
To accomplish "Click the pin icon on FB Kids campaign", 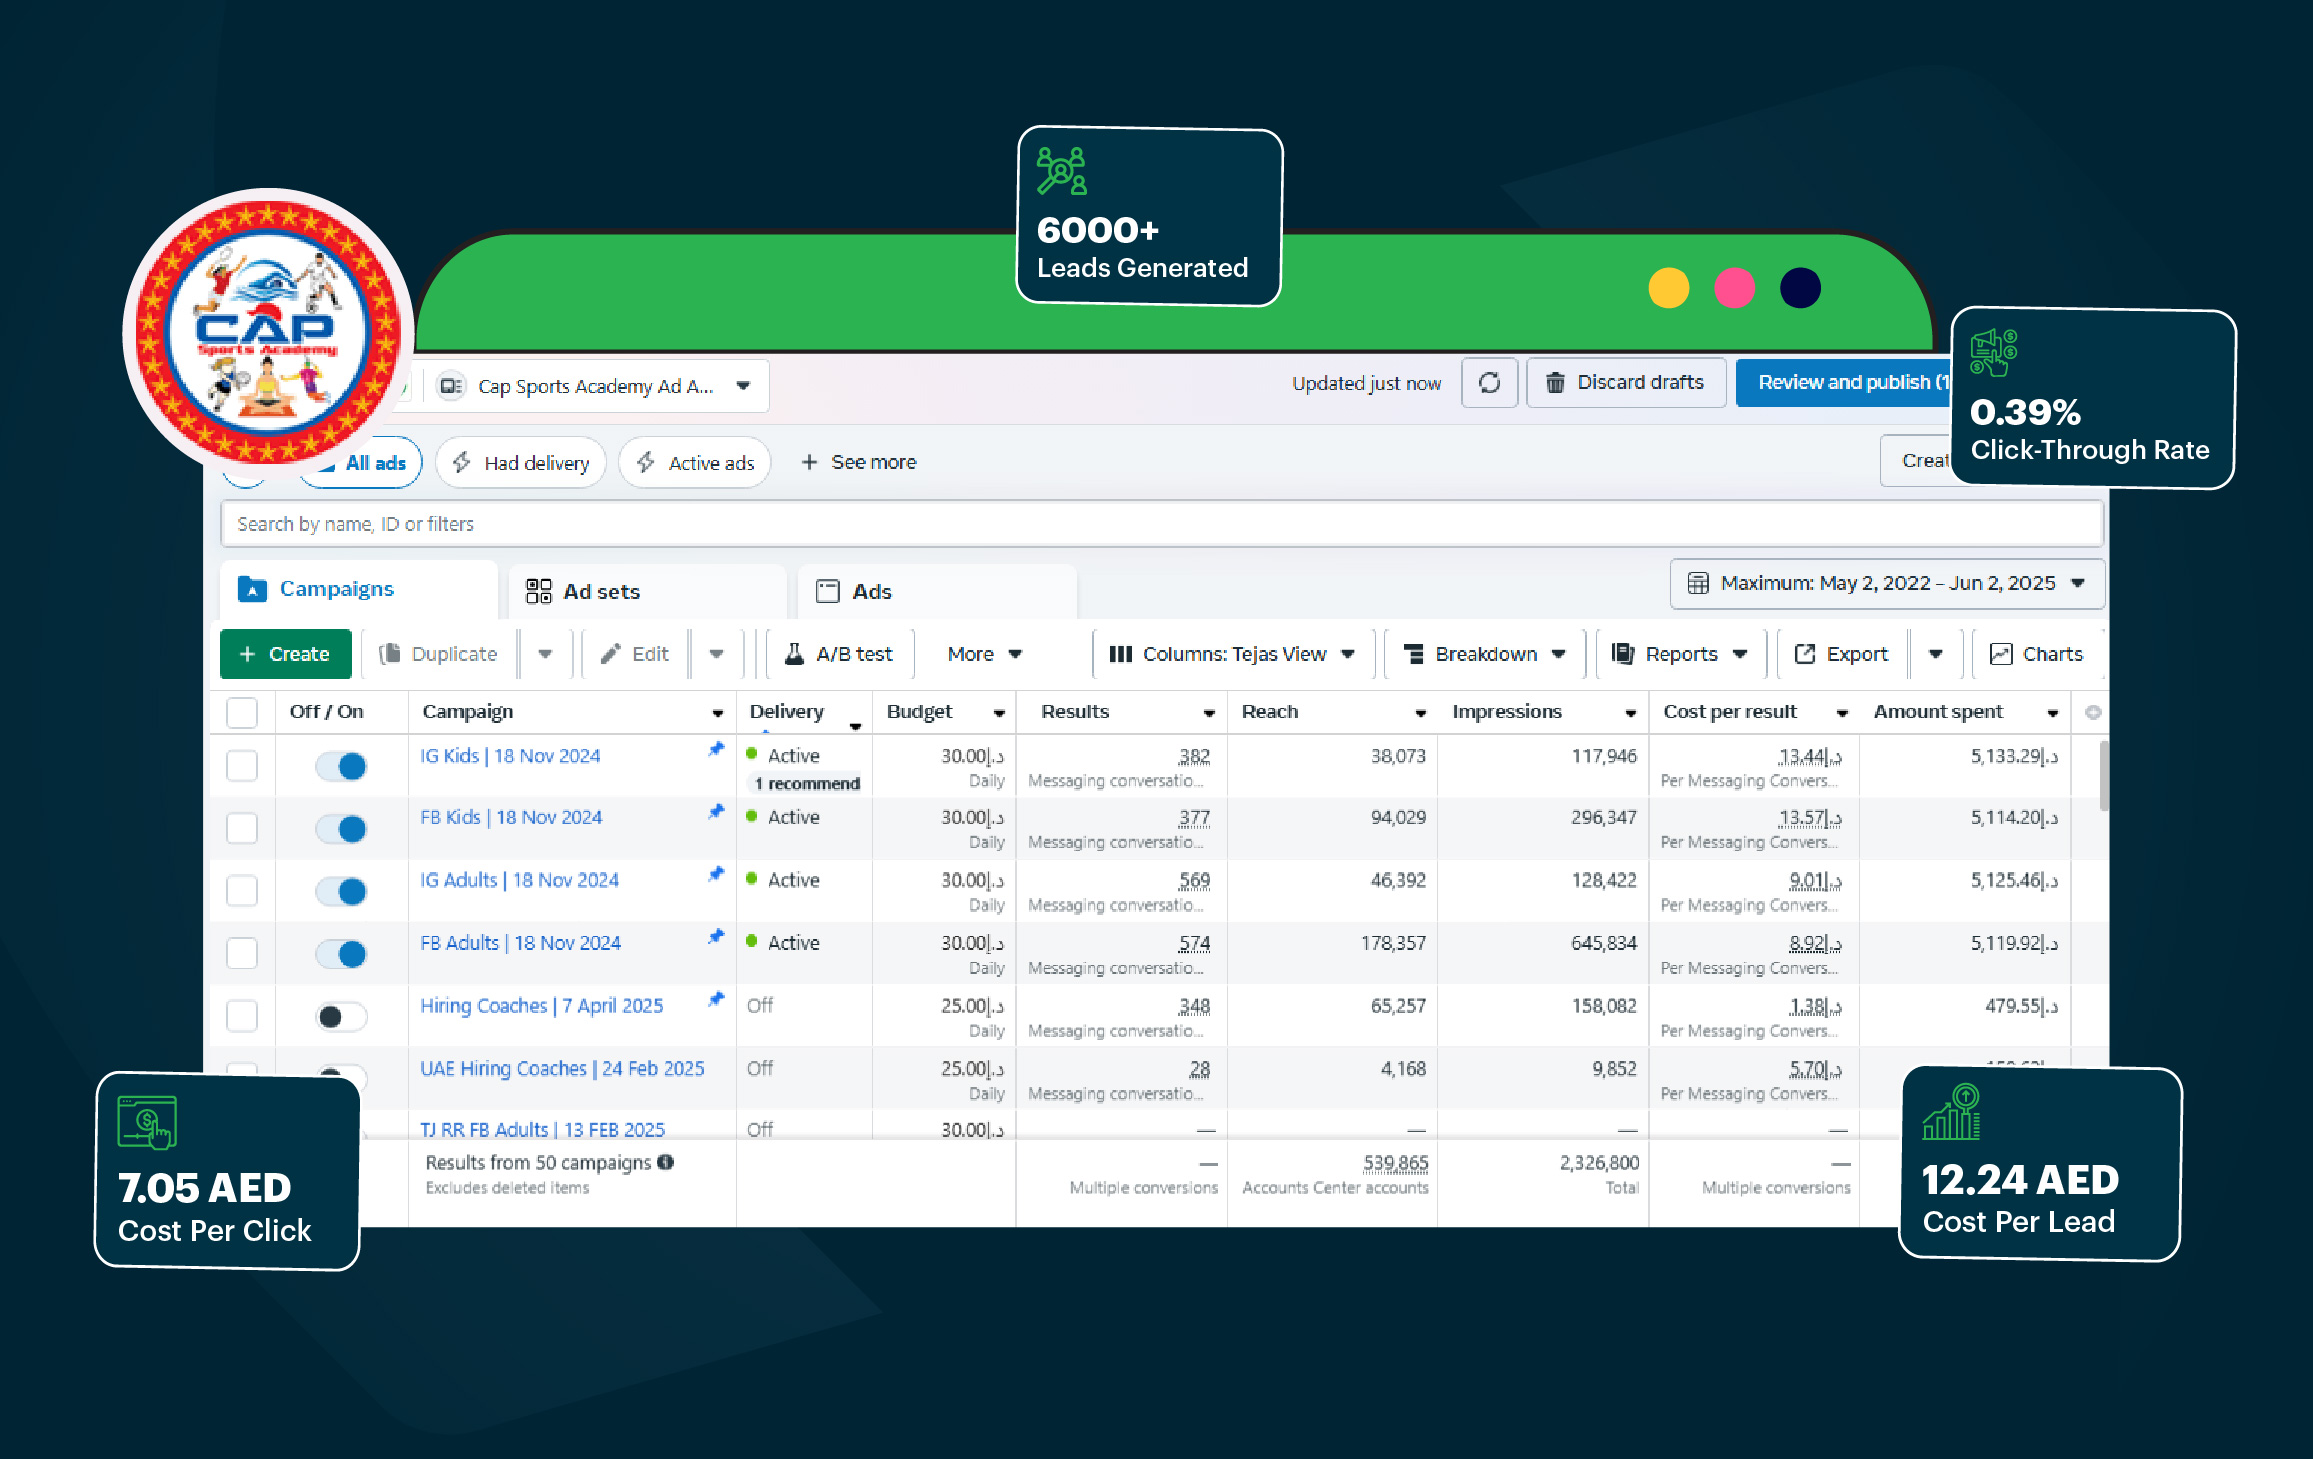I will click(715, 811).
